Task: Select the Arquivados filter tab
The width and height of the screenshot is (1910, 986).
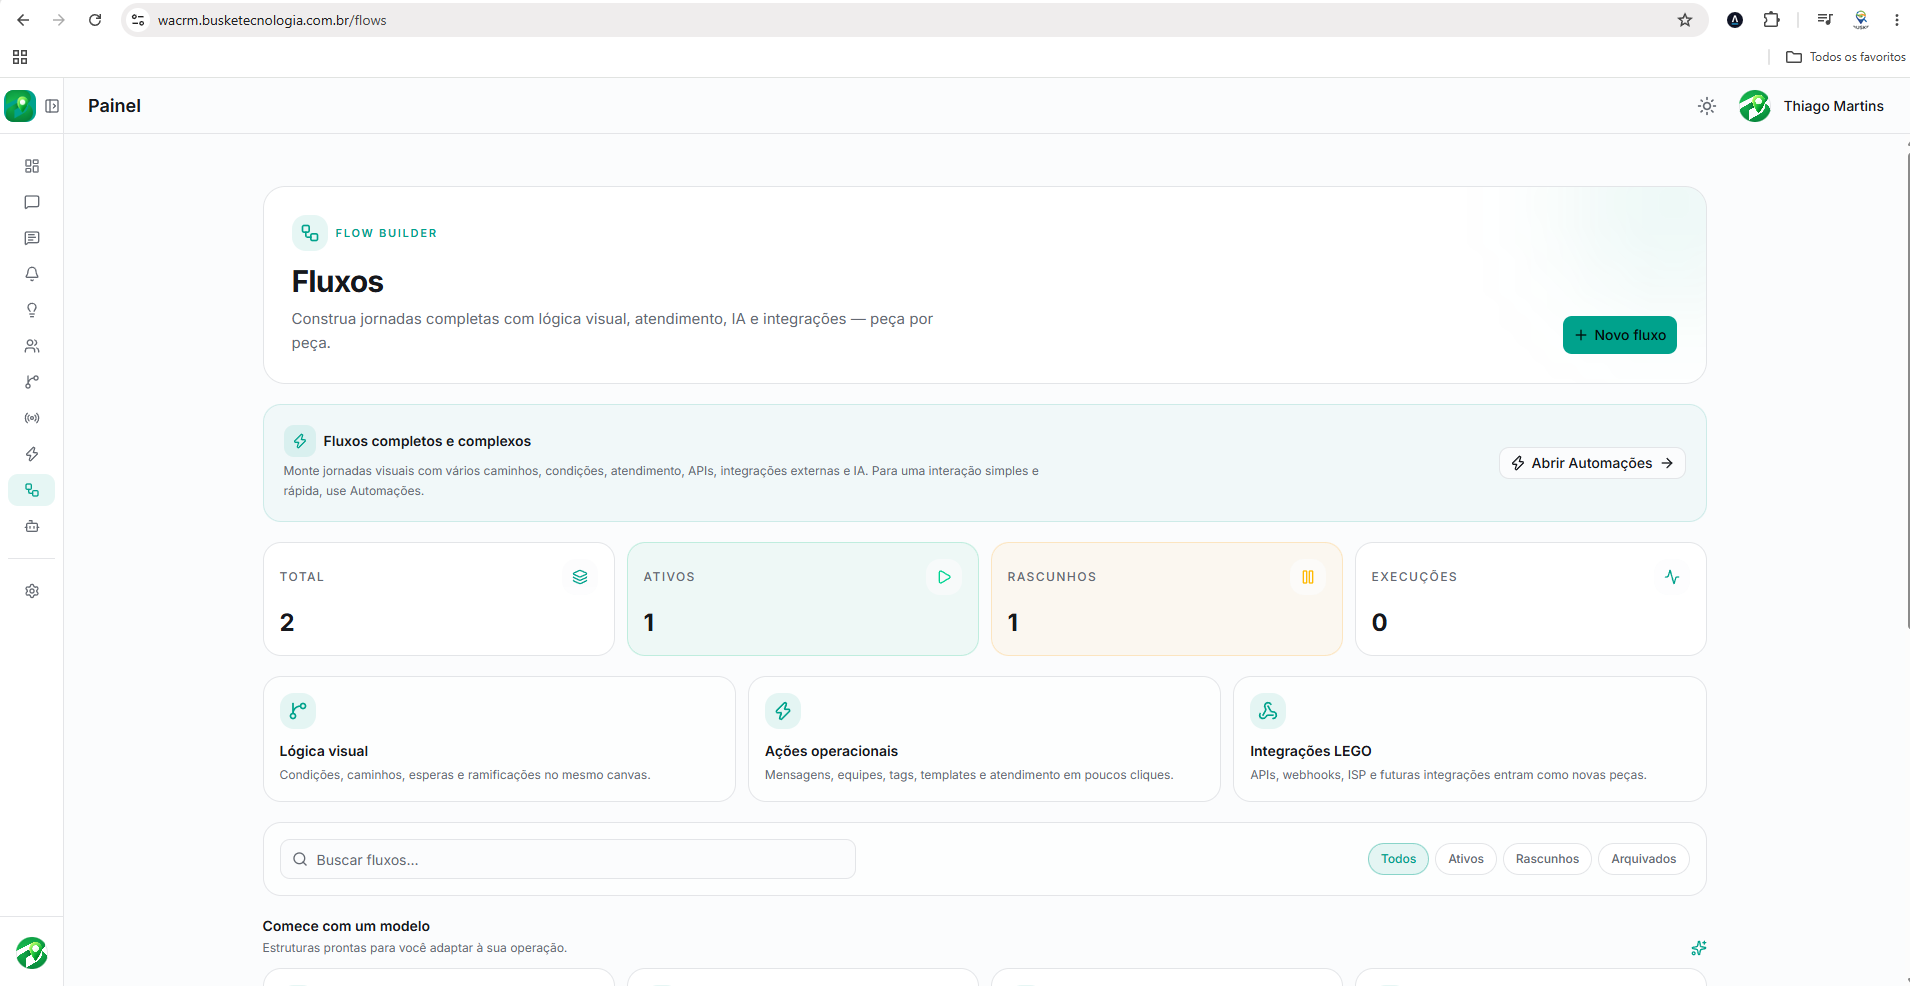Action: pos(1643,859)
